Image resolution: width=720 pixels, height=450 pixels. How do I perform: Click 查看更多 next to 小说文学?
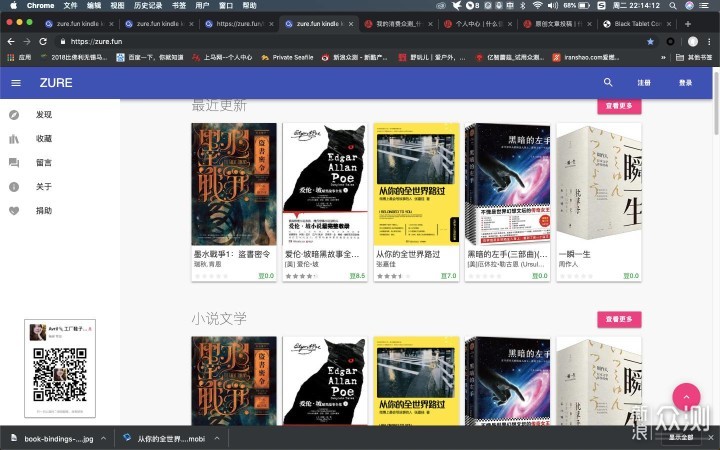pos(619,319)
